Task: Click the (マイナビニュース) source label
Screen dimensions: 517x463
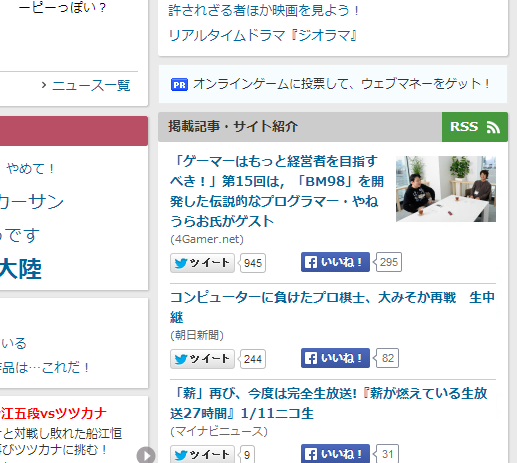Action: coord(219,431)
